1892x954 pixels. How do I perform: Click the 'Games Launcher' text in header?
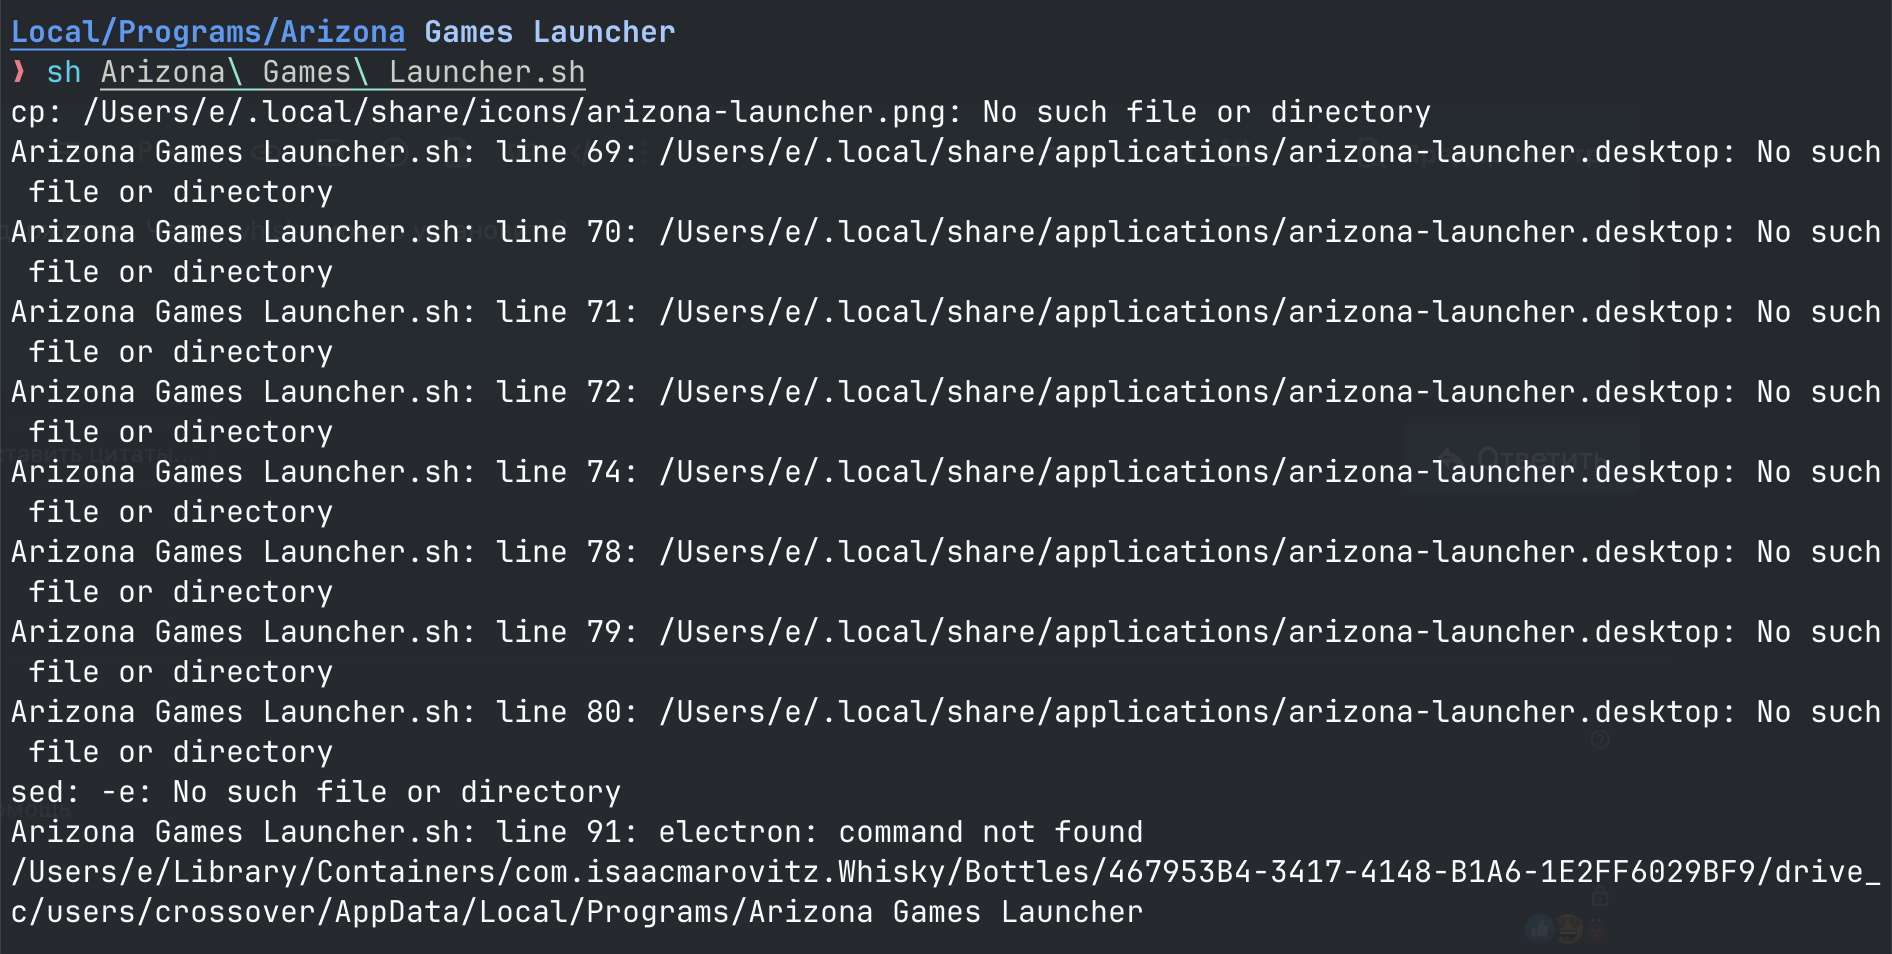[549, 32]
